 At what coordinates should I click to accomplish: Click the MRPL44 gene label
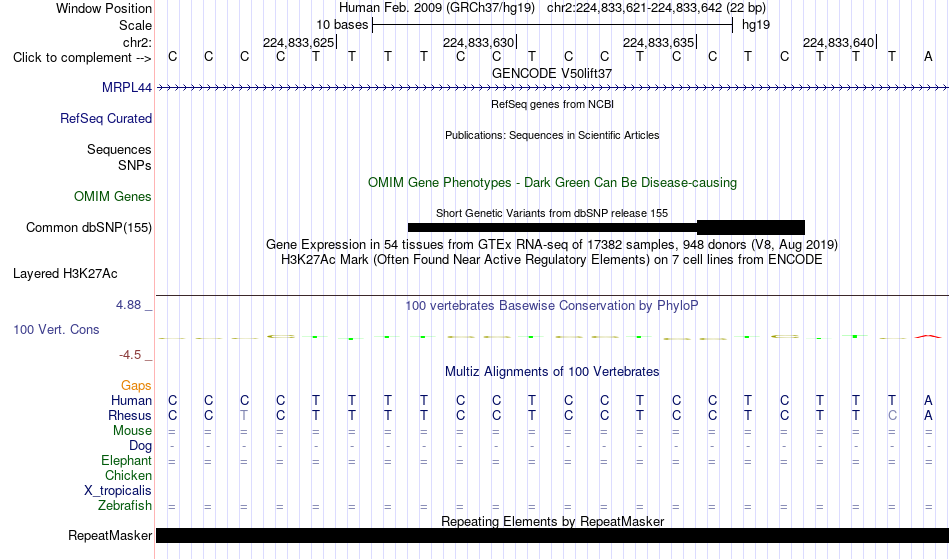point(127,88)
